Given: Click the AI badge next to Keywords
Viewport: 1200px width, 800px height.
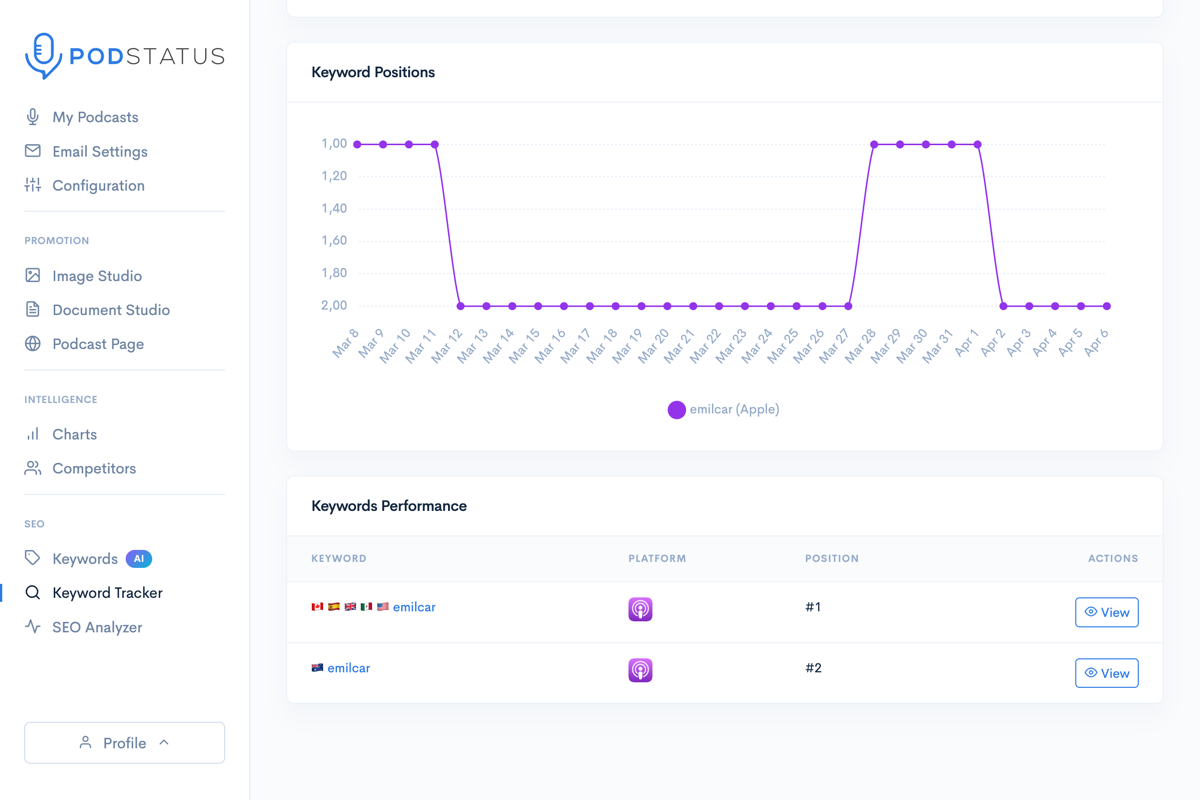Looking at the screenshot, I should pos(138,558).
